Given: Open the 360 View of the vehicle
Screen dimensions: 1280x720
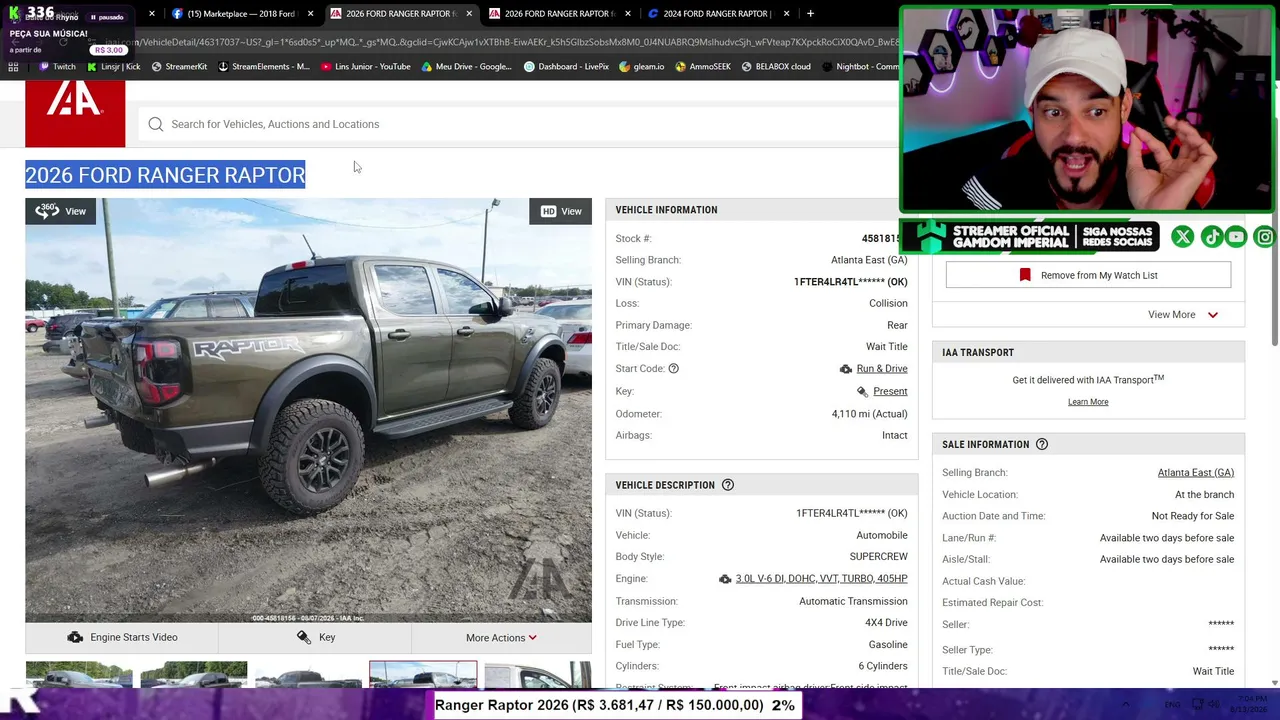Looking at the screenshot, I should (61, 211).
